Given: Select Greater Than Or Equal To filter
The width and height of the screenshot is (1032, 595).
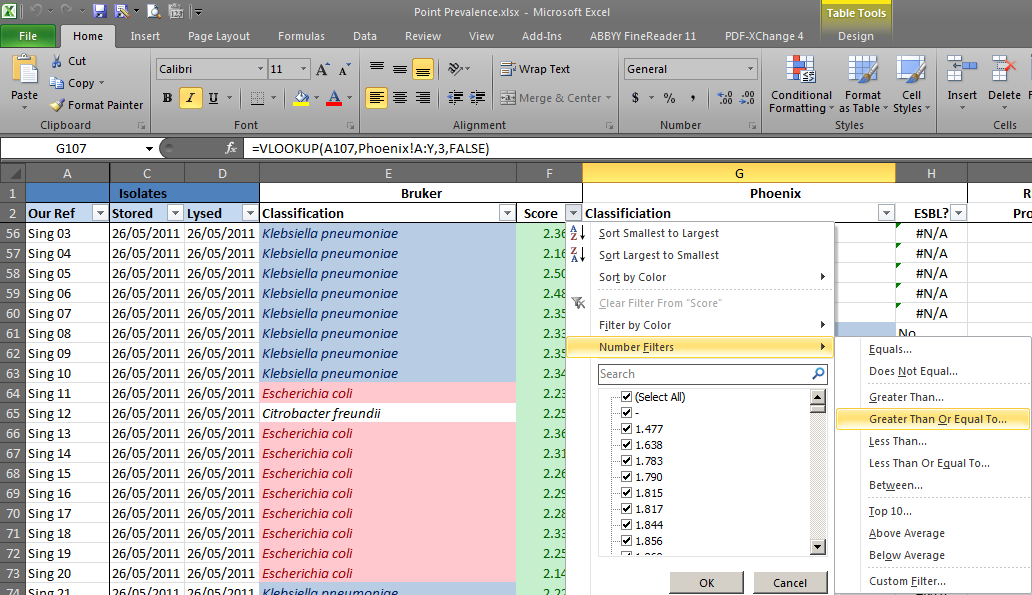Looking at the screenshot, I should (x=937, y=419).
